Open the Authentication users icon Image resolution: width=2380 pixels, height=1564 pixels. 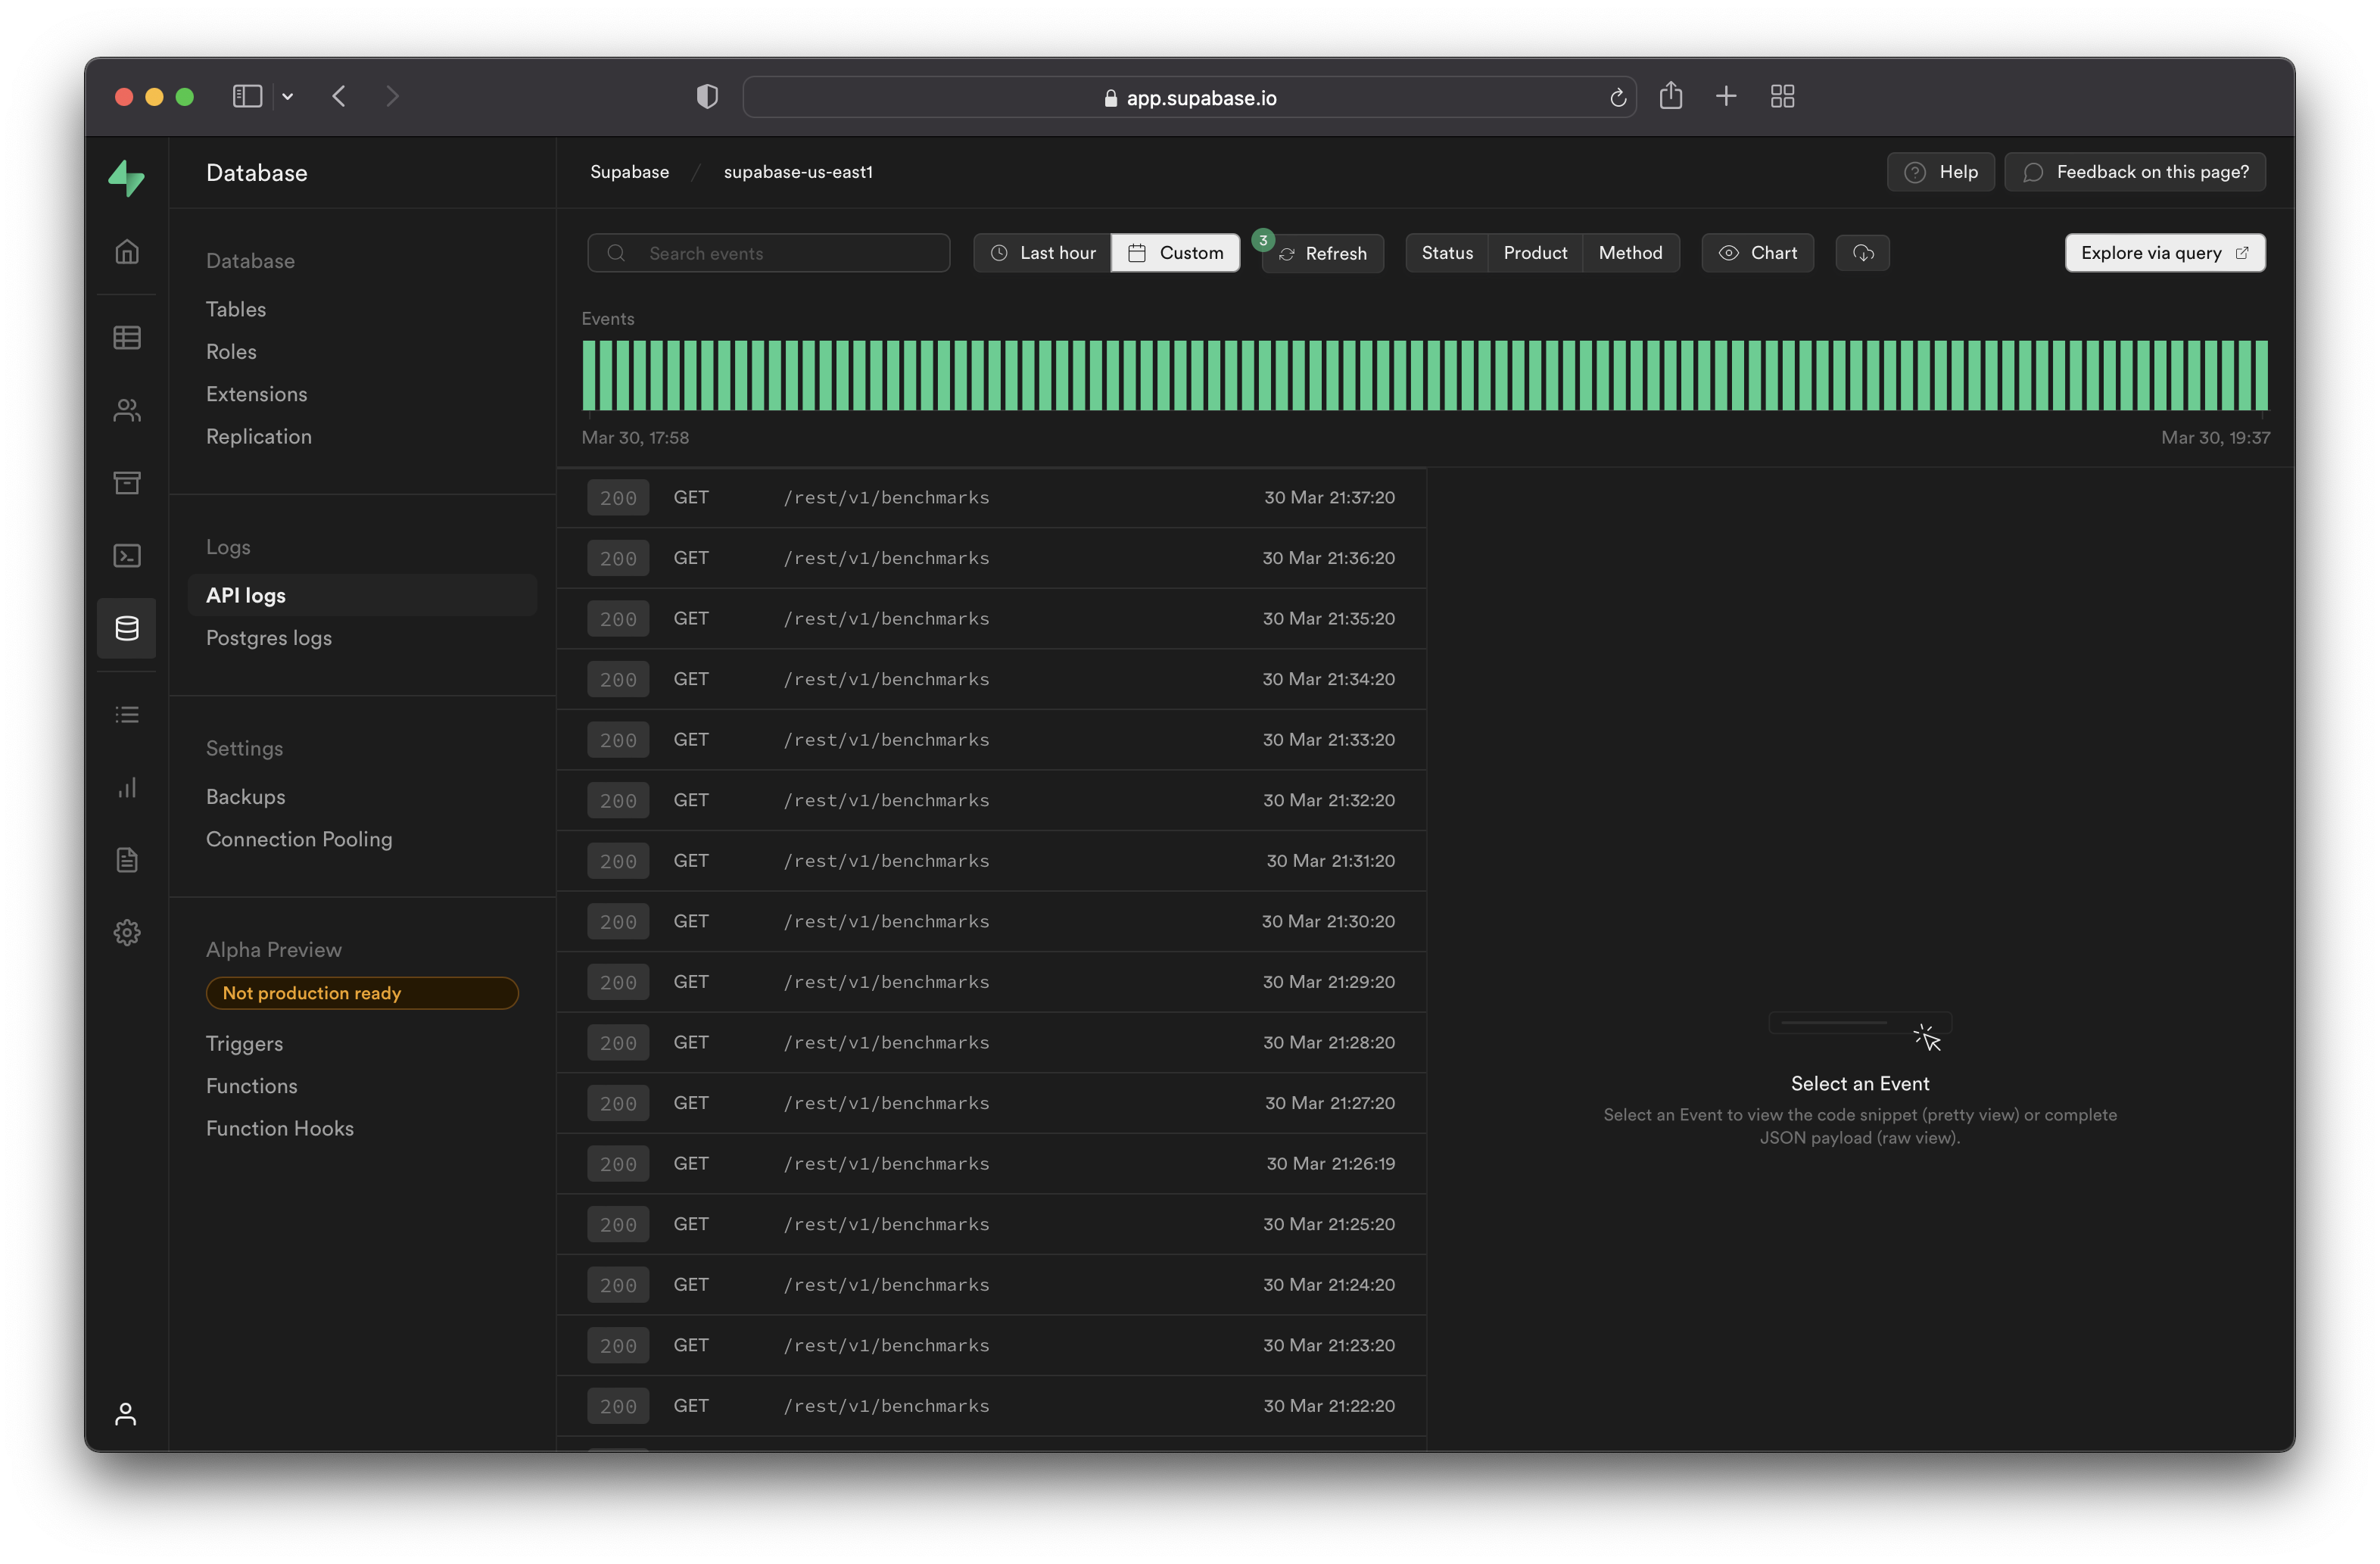coord(127,410)
